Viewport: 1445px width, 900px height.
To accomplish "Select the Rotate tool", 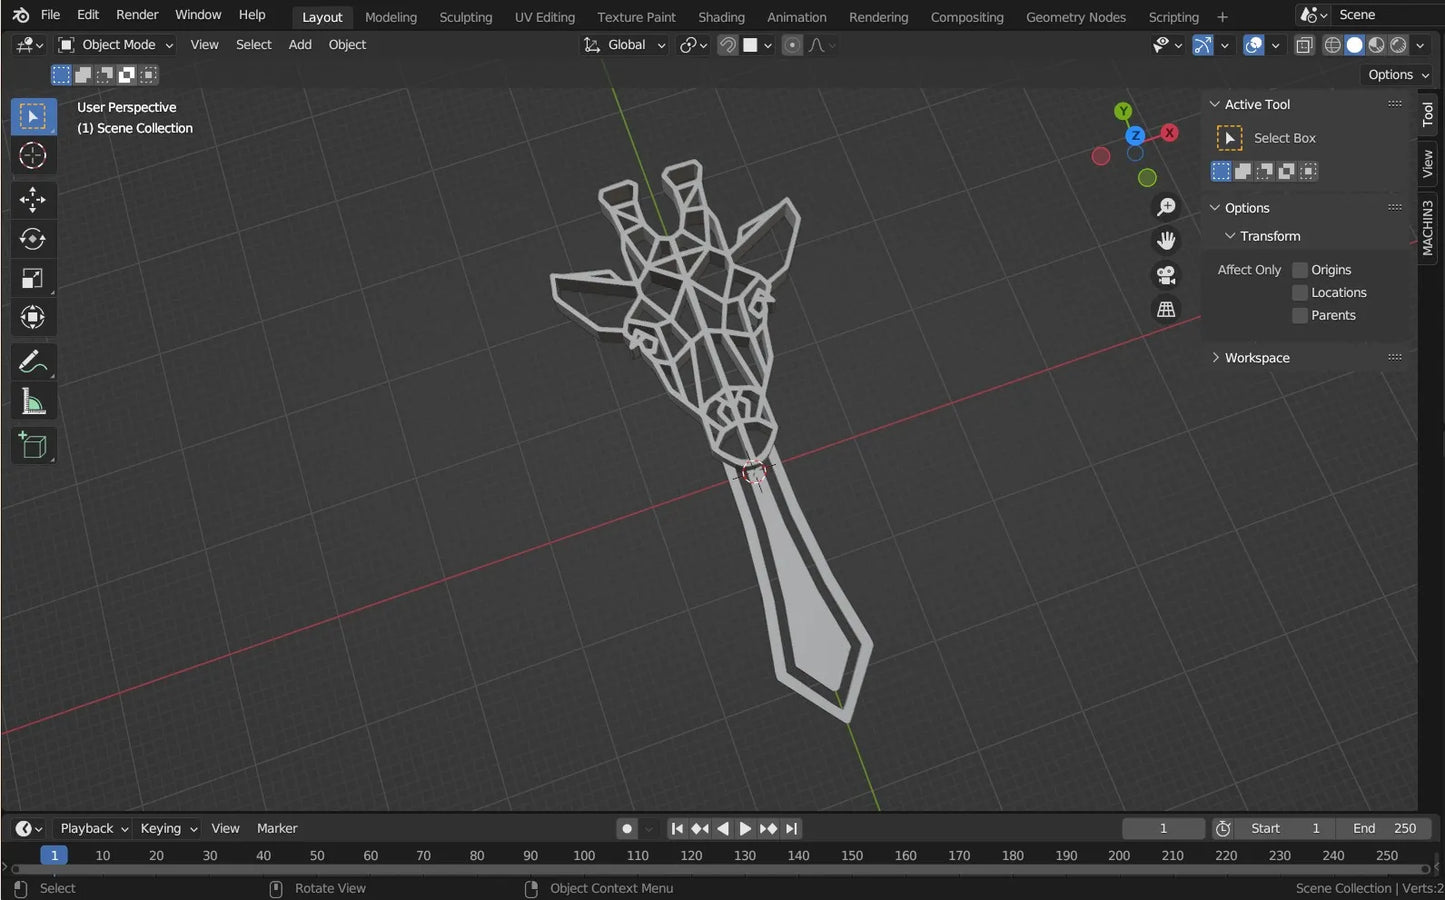I will [x=33, y=239].
